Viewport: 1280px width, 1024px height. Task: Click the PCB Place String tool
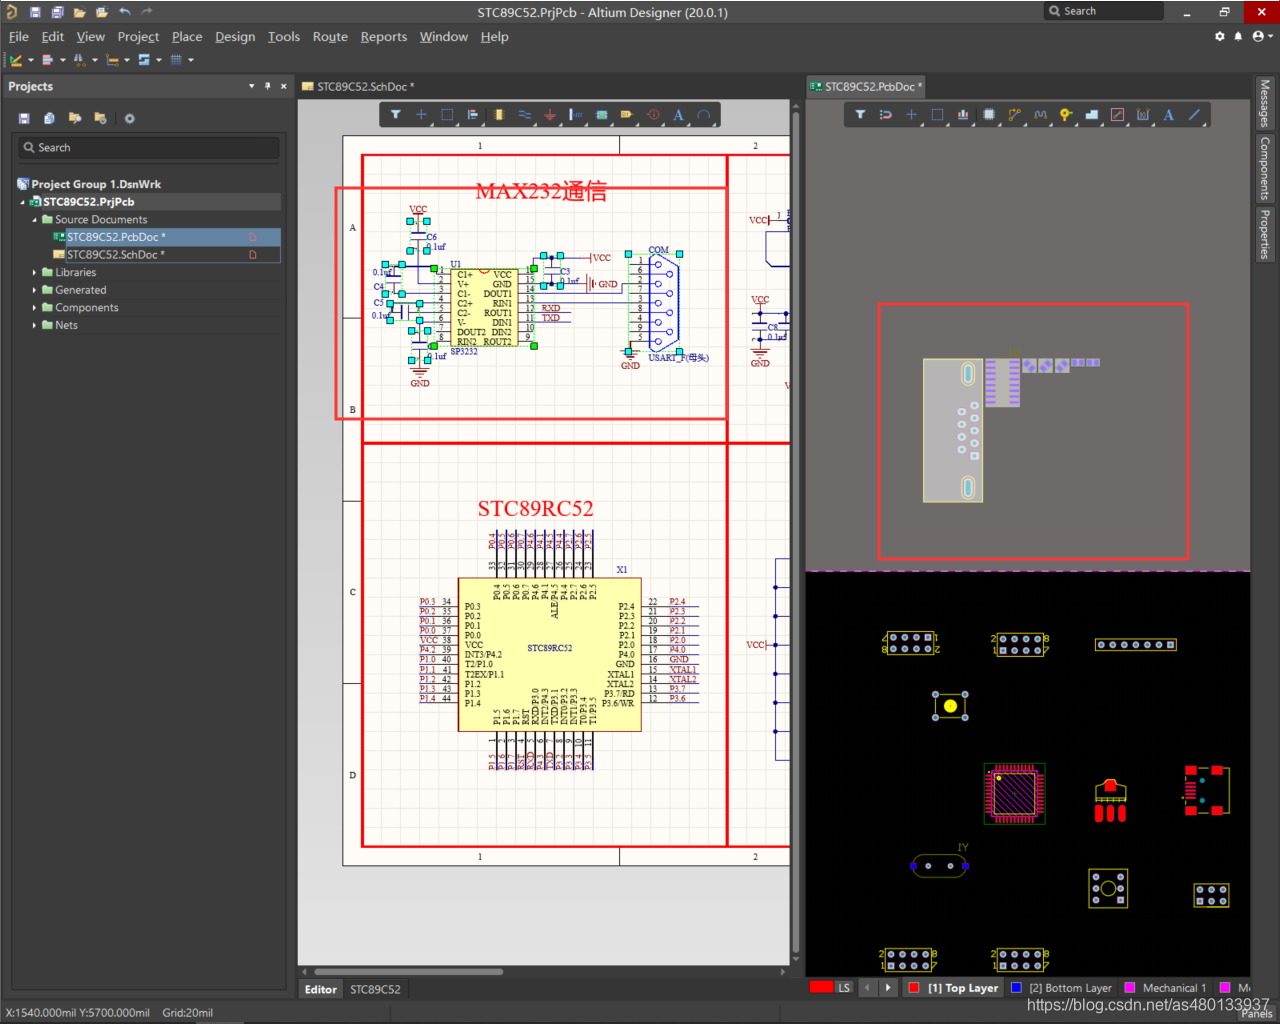click(1168, 115)
